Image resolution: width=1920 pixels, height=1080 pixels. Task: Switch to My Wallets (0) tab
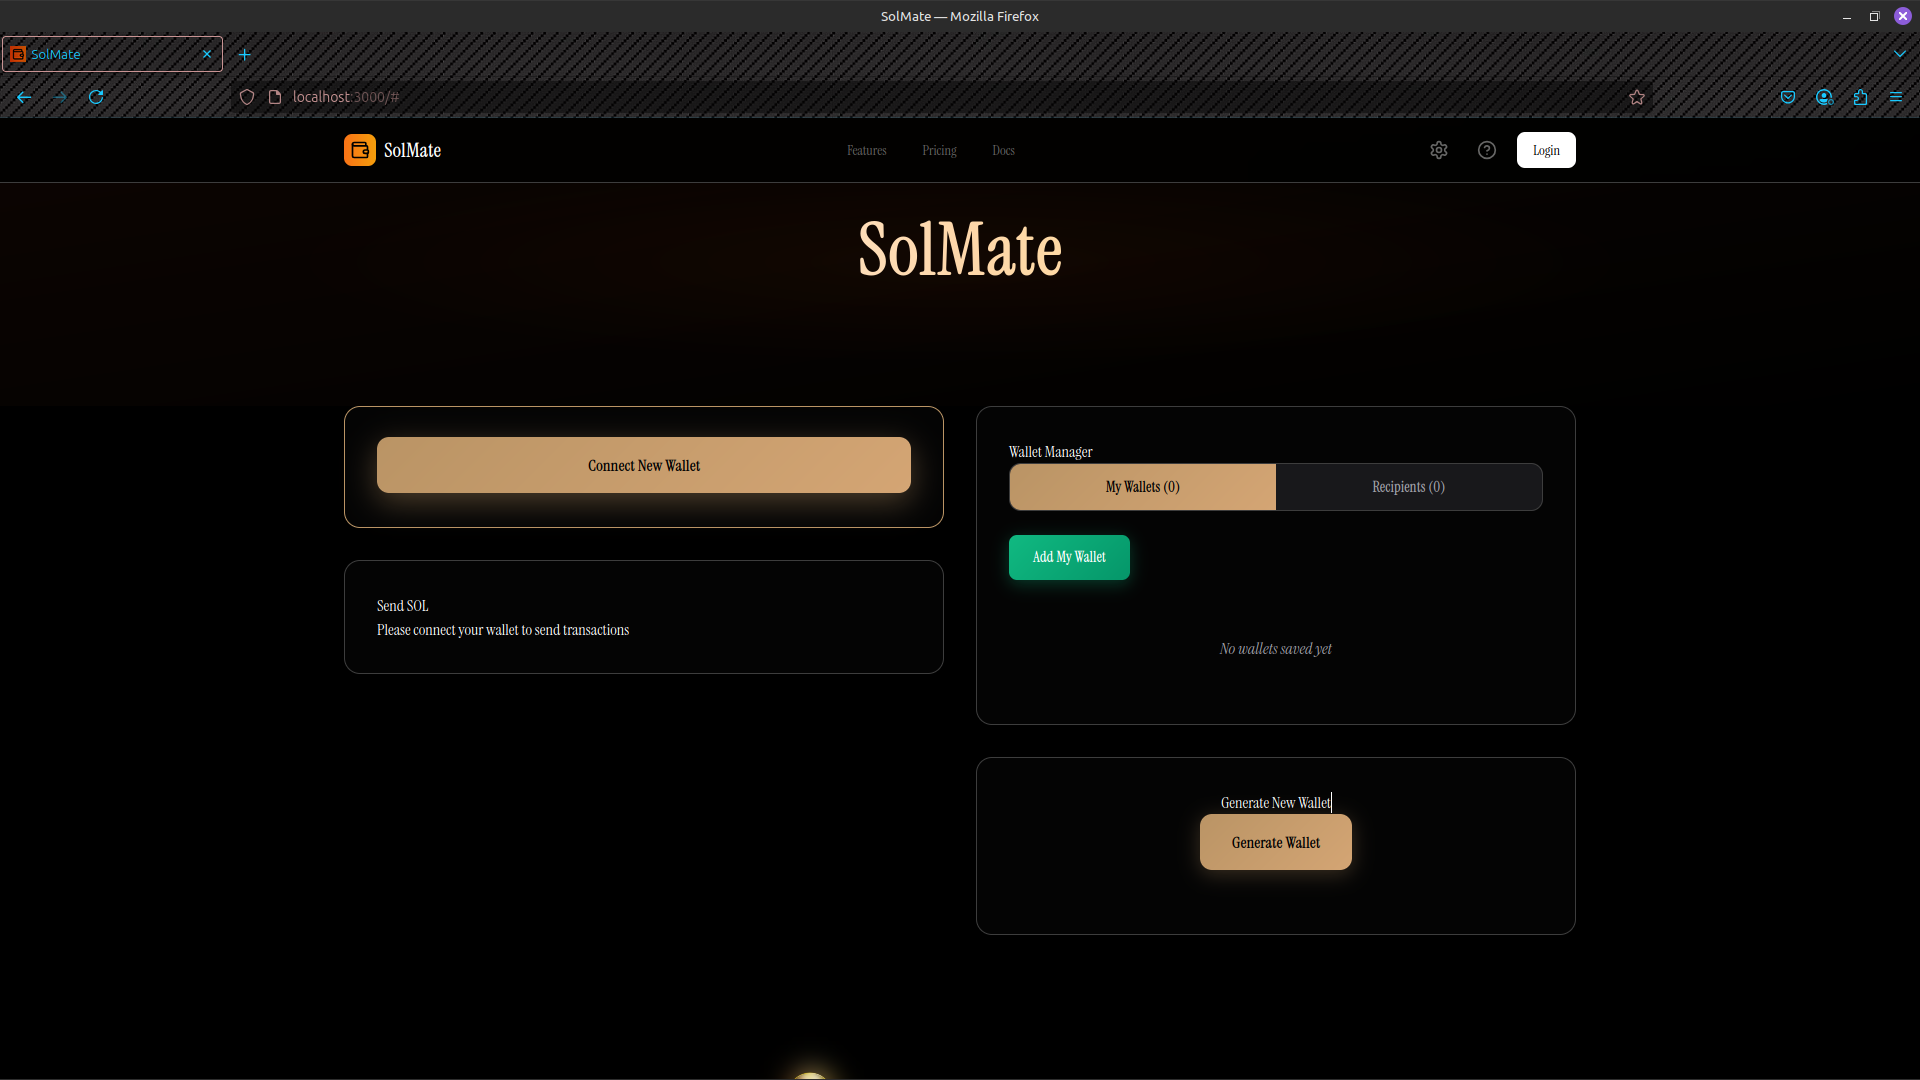click(x=1142, y=487)
